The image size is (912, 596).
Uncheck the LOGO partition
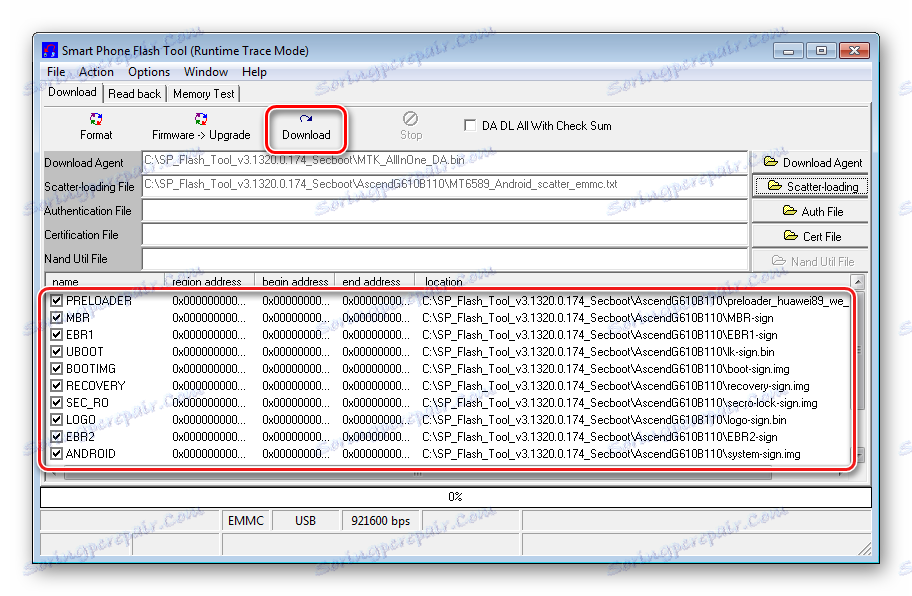tap(56, 420)
